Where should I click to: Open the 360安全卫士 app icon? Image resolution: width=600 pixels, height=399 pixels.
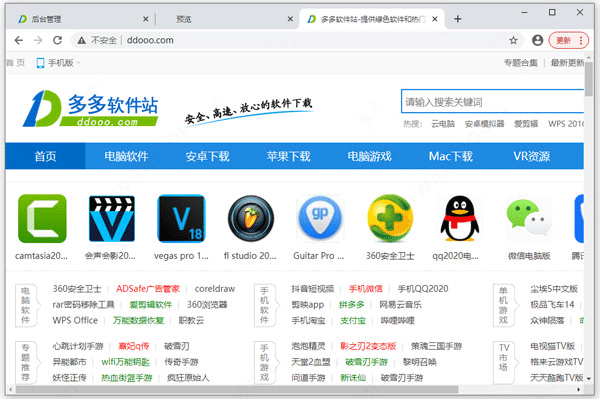tap(390, 218)
